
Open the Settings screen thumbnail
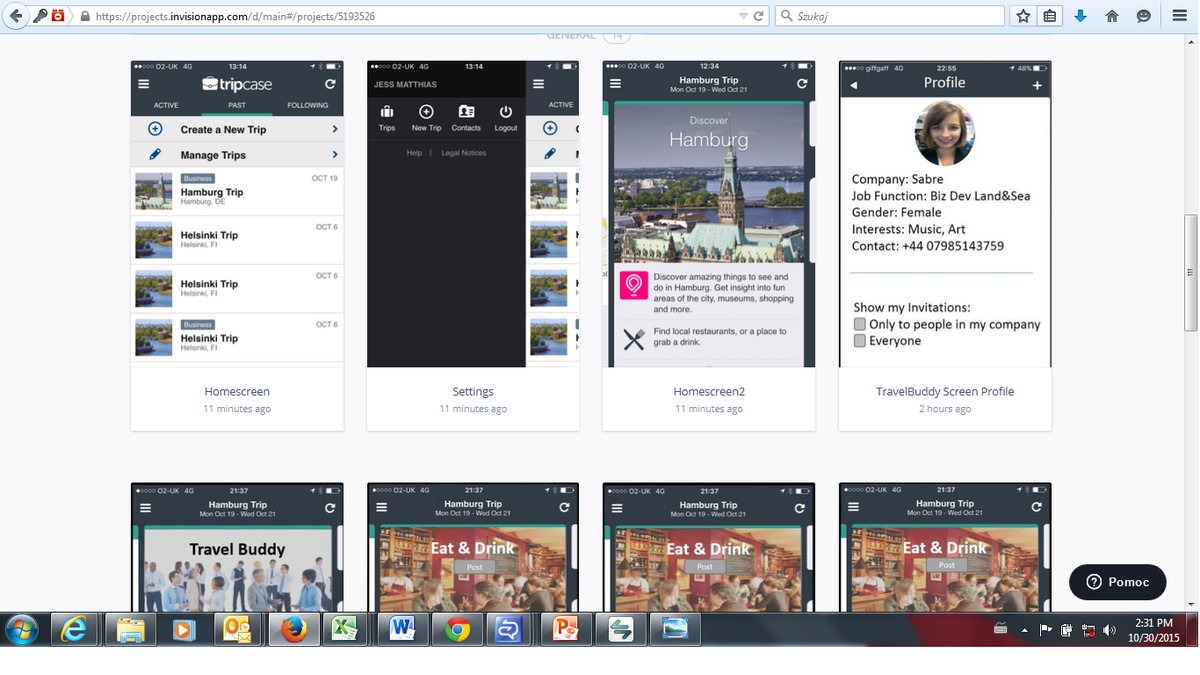(x=473, y=214)
